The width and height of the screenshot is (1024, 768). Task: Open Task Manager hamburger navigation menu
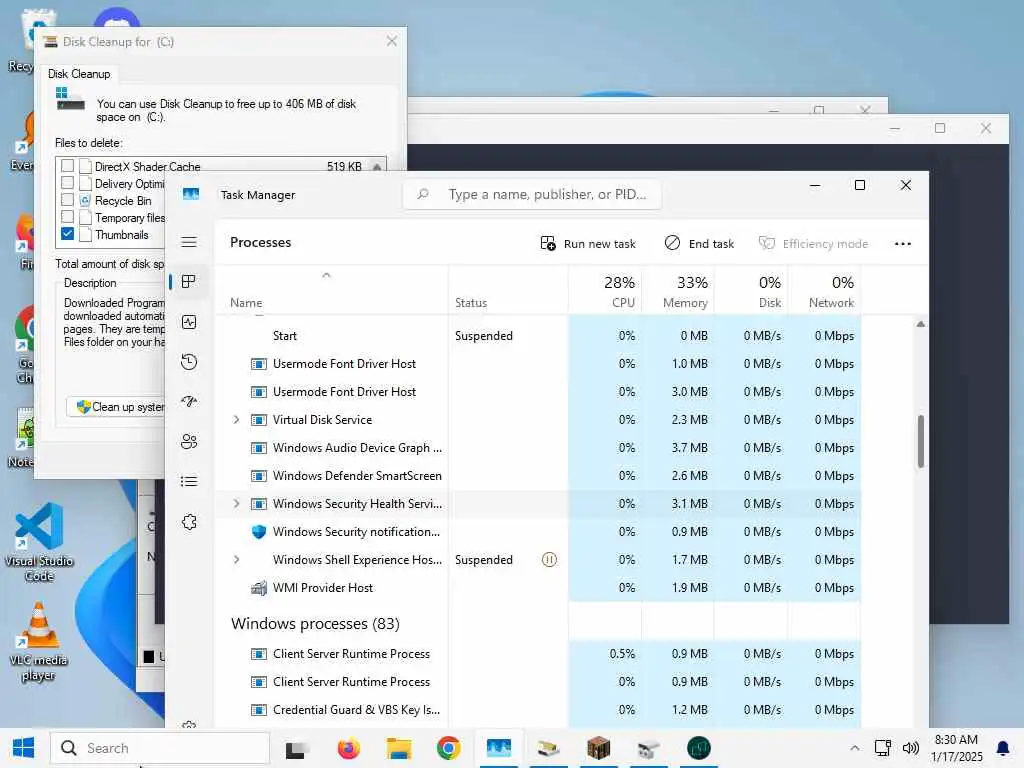189,242
